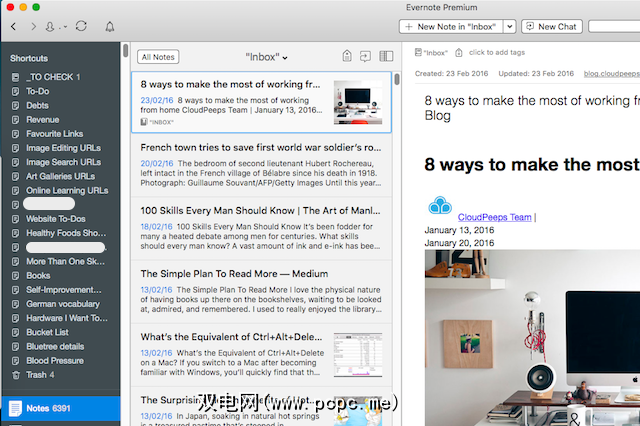Click the note icon beside Books

(16, 276)
